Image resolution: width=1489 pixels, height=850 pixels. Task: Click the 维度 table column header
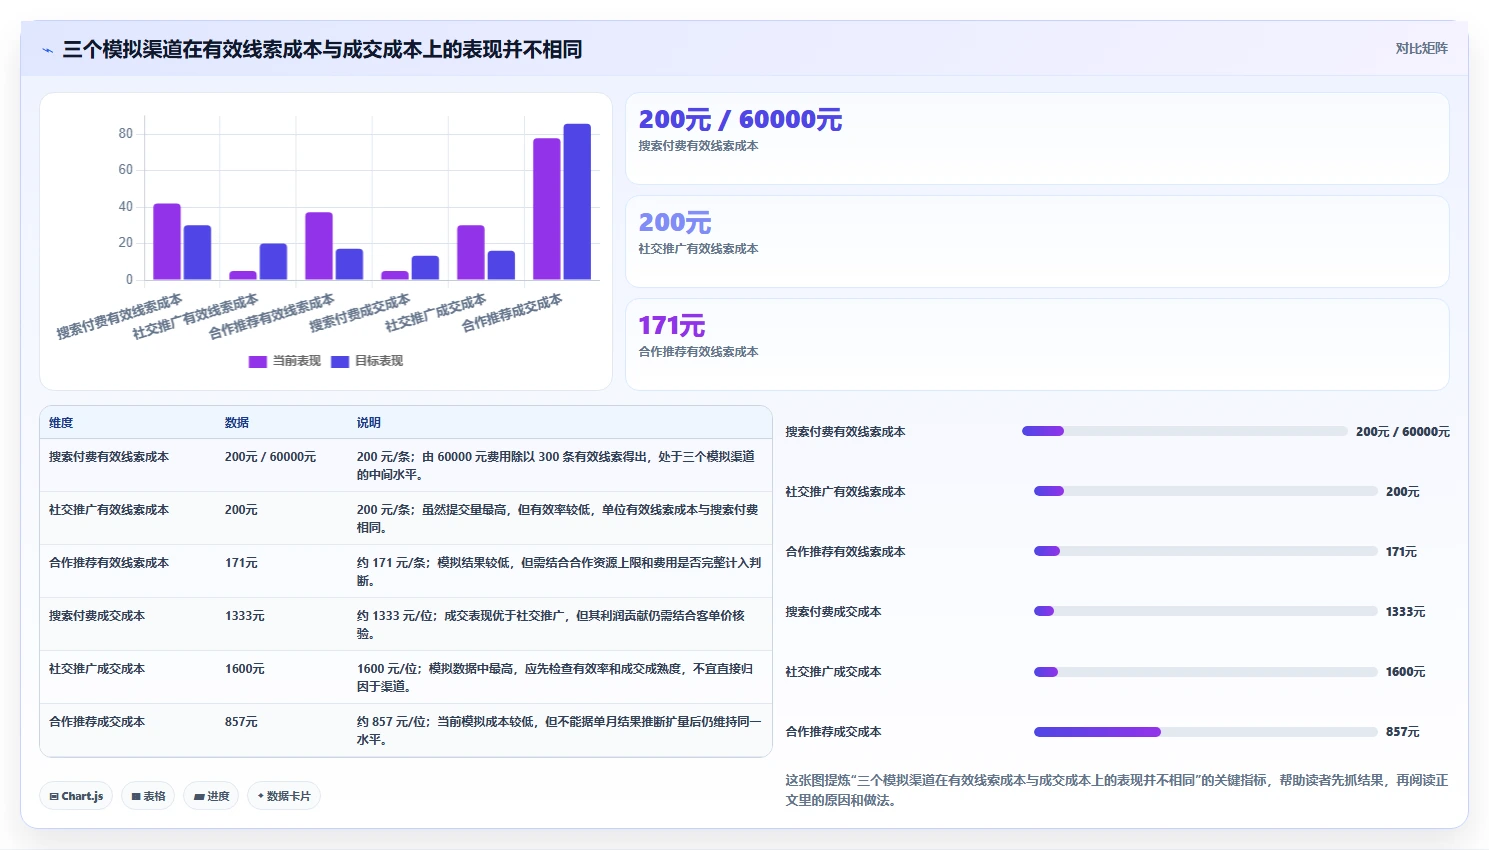pos(61,423)
